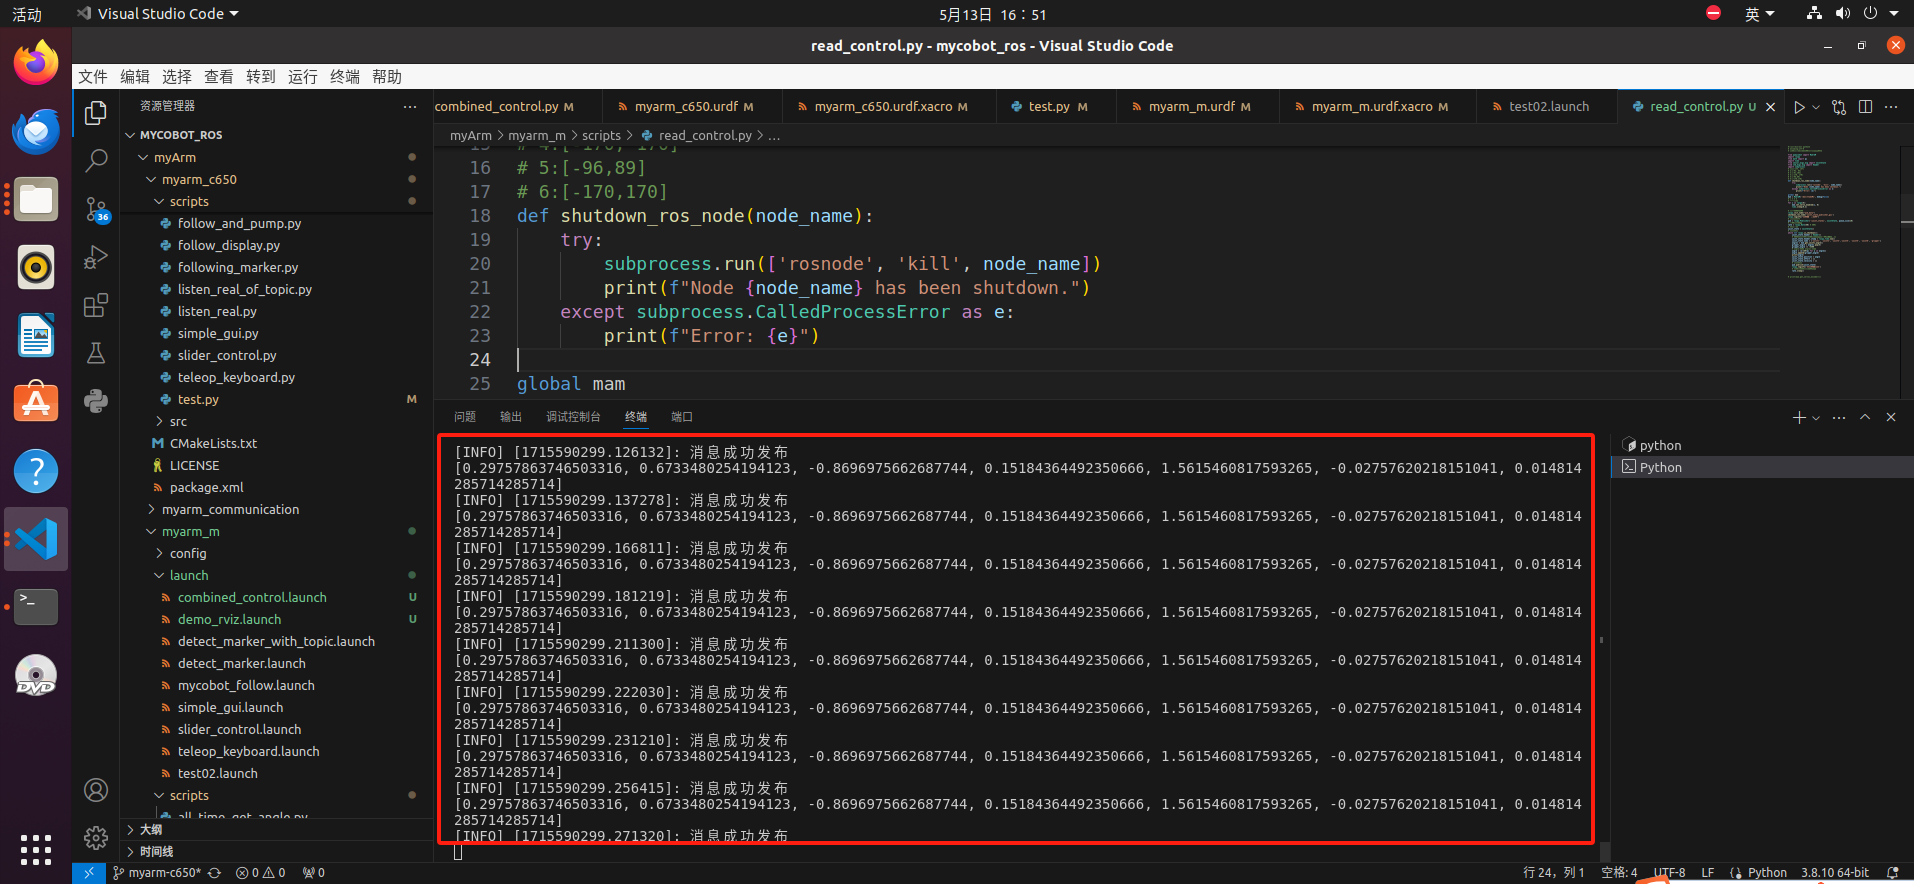Image resolution: width=1914 pixels, height=884 pixels.
Task: Open Files from the Ubuntu dock
Action: (36, 200)
